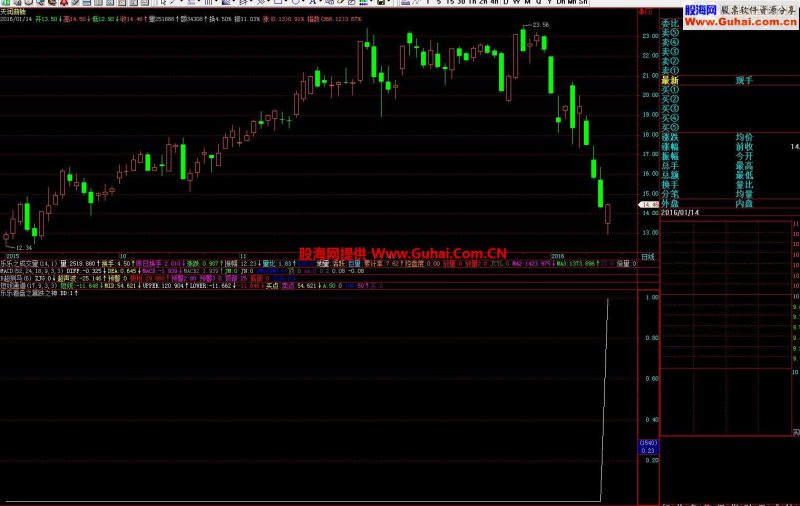Switch to the M monthly period button

(x=527, y=2)
